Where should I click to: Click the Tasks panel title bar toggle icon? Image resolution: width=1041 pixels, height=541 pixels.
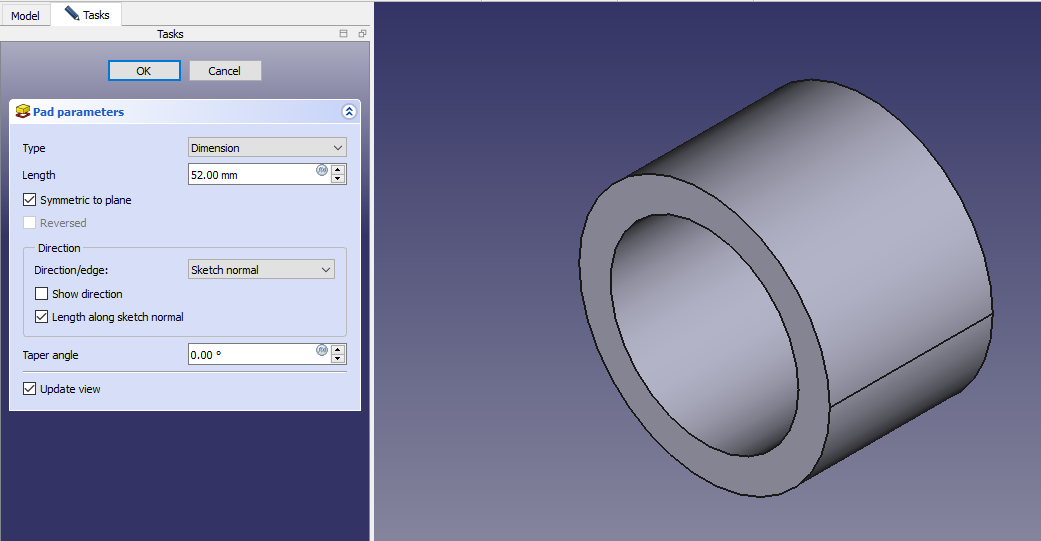[344, 34]
